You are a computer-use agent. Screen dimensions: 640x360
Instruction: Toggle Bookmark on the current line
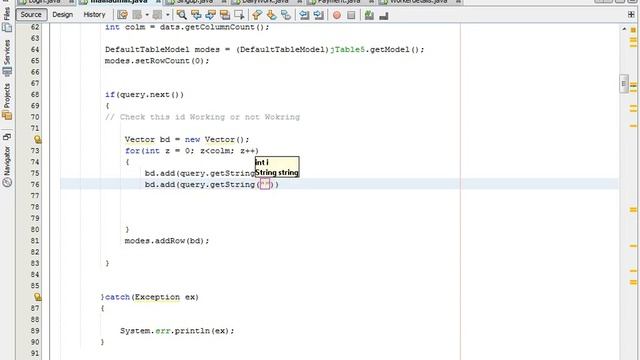coord(286,15)
